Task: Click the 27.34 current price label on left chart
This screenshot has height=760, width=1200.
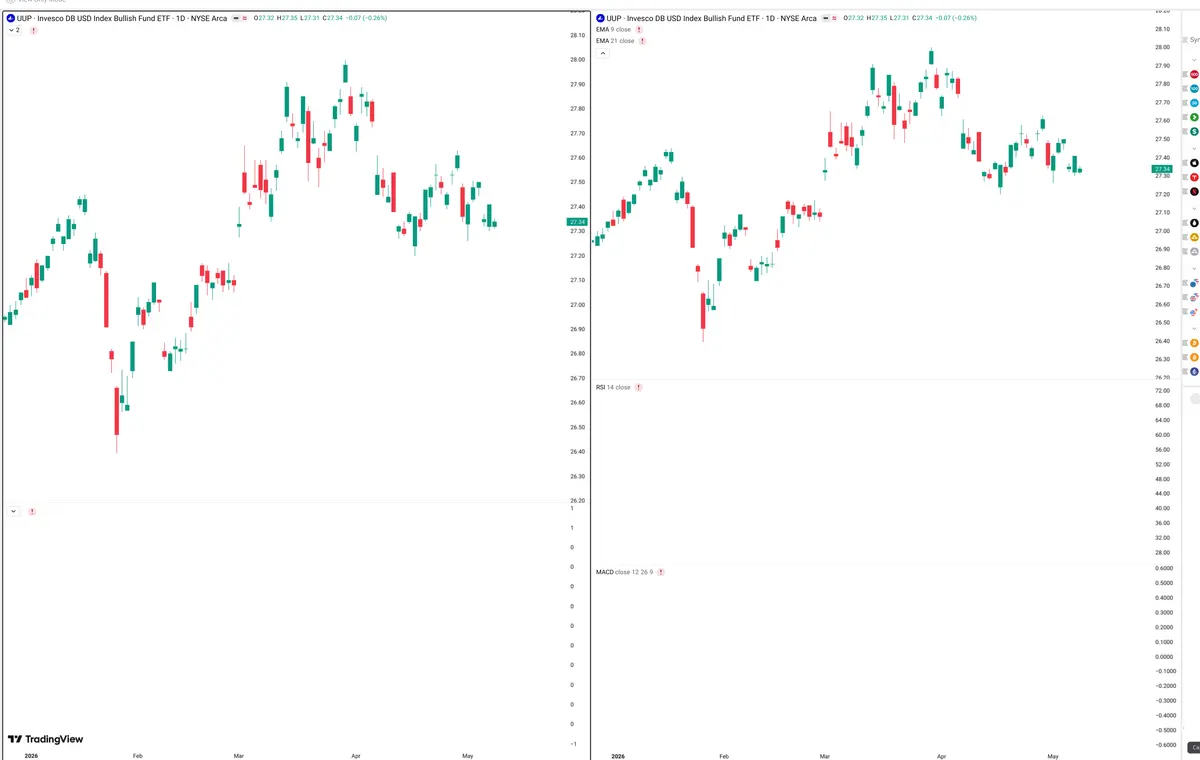Action: 577,221
